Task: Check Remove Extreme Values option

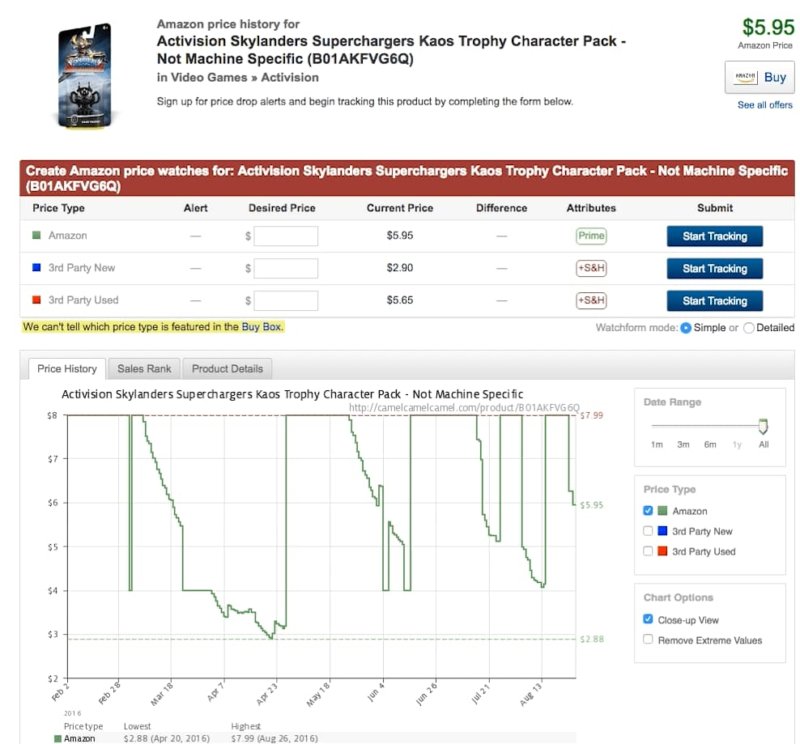Action: (x=648, y=639)
